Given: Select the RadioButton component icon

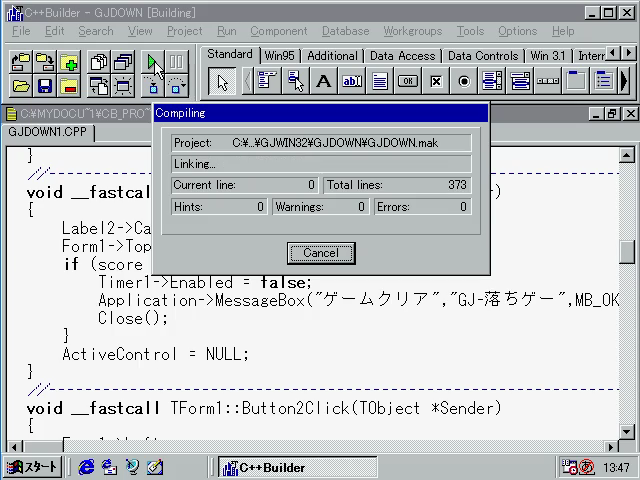Looking at the screenshot, I should pyautogui.click(x=464, y=81).
